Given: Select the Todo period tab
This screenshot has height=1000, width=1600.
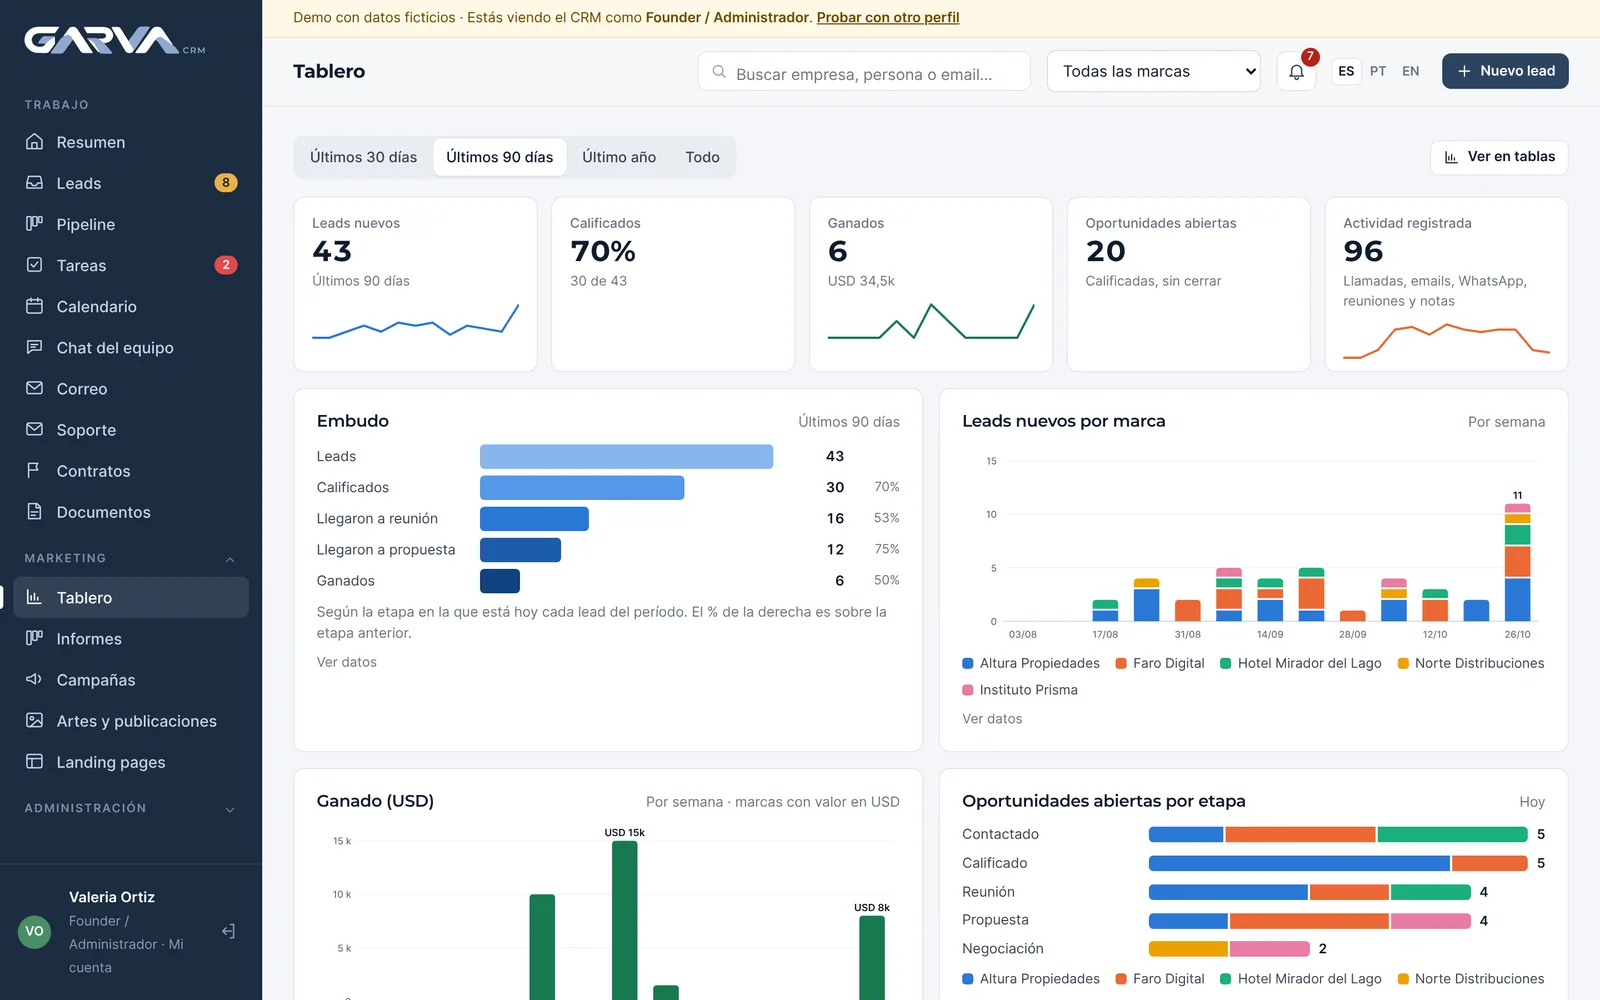Looking at the screenshot, I should click(x=702, y=157).
